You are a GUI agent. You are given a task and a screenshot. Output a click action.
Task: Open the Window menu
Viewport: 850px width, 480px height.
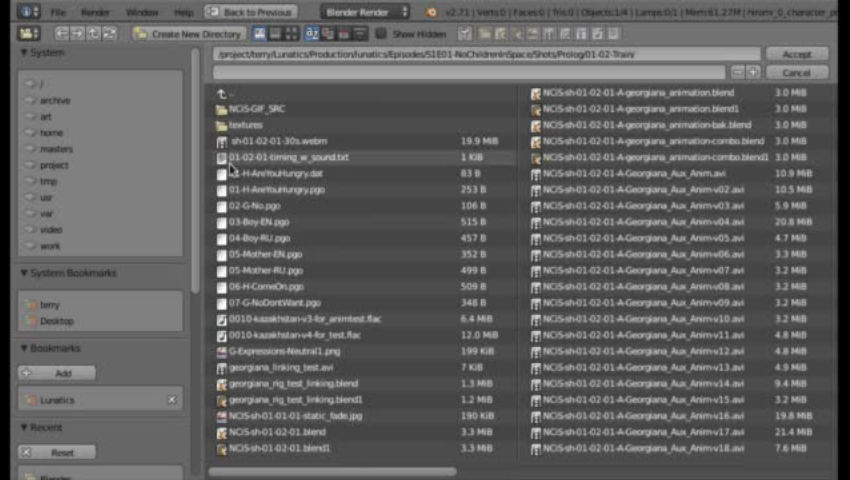click(x=142, y=12)
